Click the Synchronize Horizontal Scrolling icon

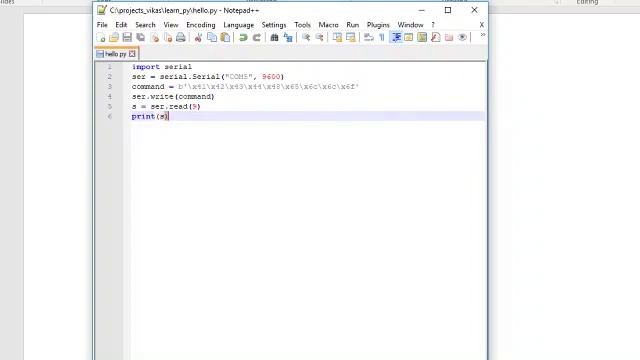pyautogui.click(x=351, y=38)
